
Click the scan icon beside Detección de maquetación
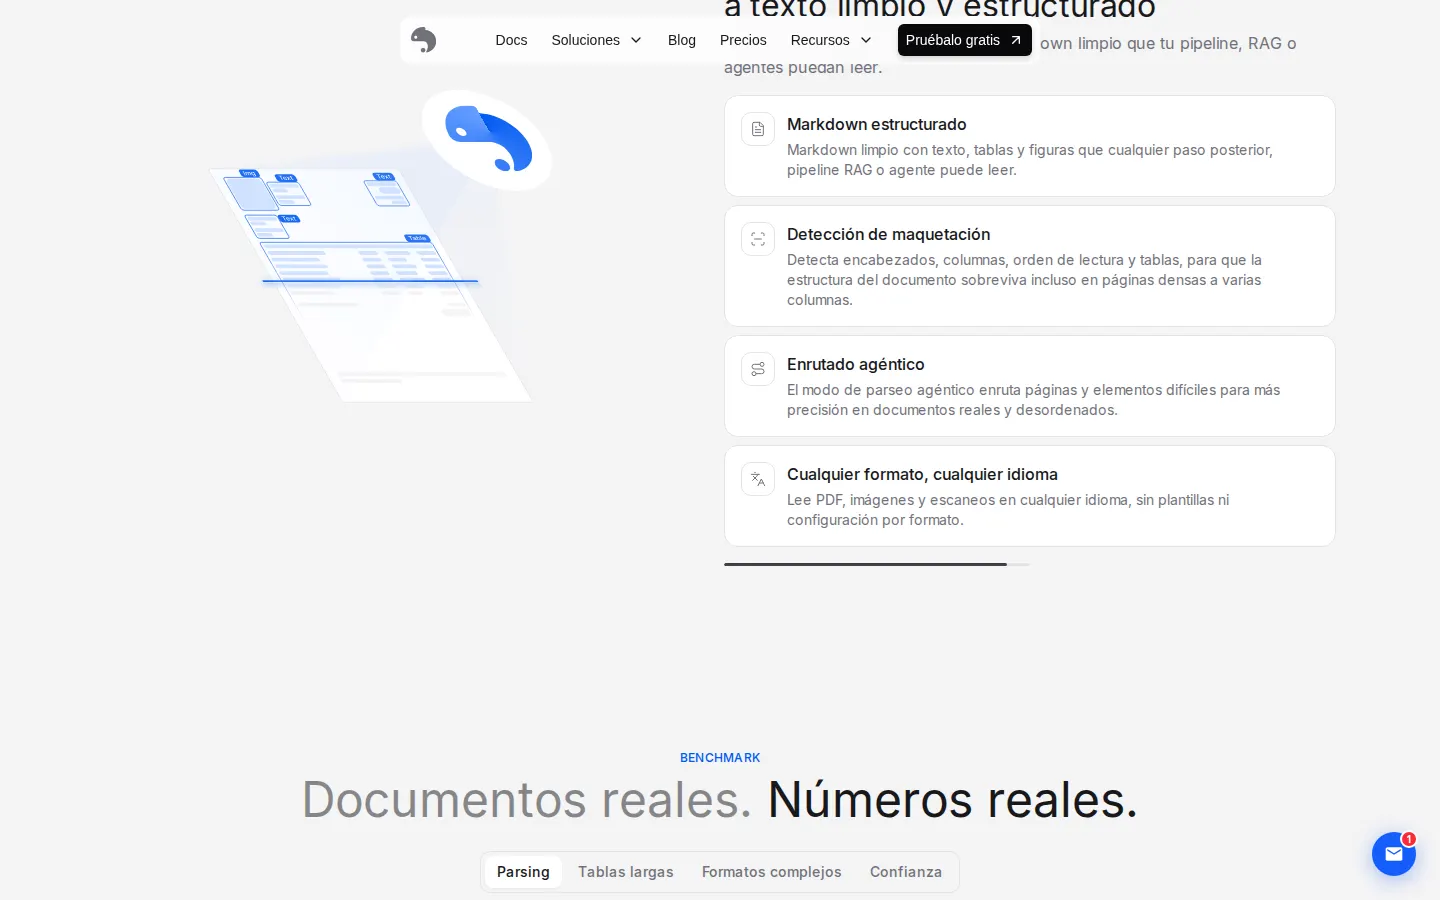tap(758, 239)
